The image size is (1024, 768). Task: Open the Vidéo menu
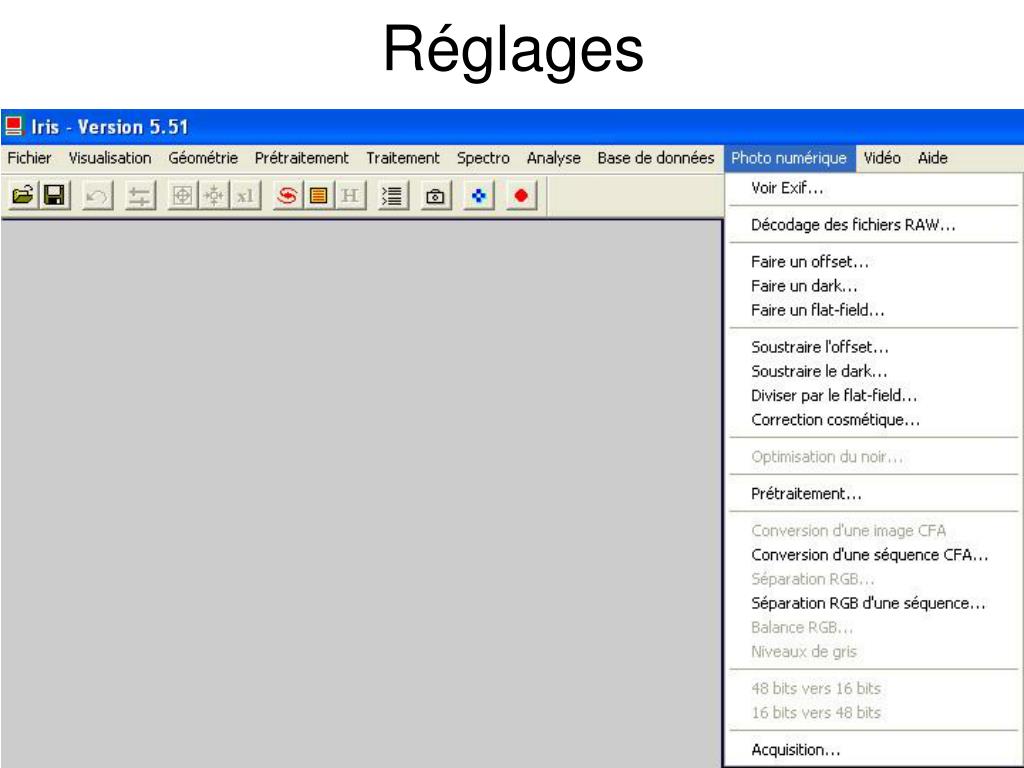(882, 158)
